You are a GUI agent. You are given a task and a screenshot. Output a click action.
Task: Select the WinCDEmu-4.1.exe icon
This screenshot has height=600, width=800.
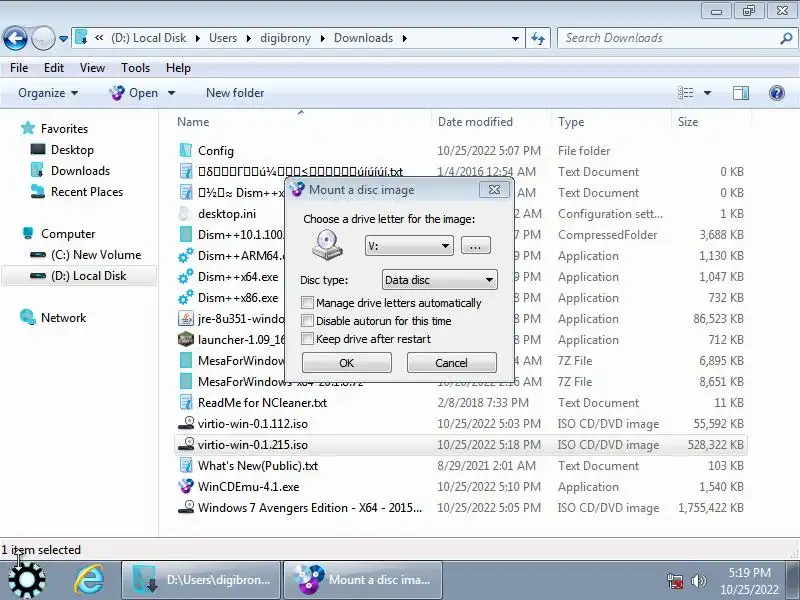pyautogui.click(x=186, y=487)
